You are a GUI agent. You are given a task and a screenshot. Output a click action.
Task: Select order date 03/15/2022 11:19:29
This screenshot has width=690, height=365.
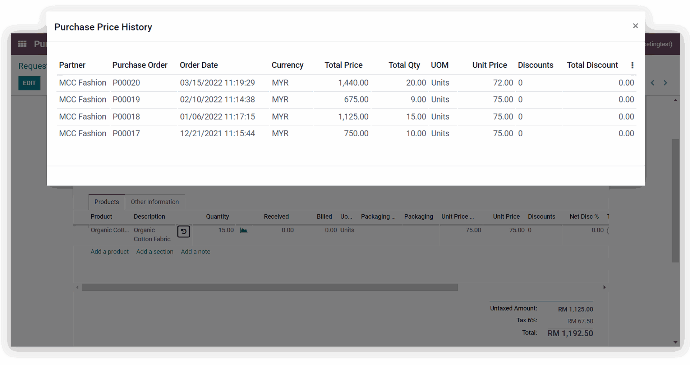(x=217, y=83)
